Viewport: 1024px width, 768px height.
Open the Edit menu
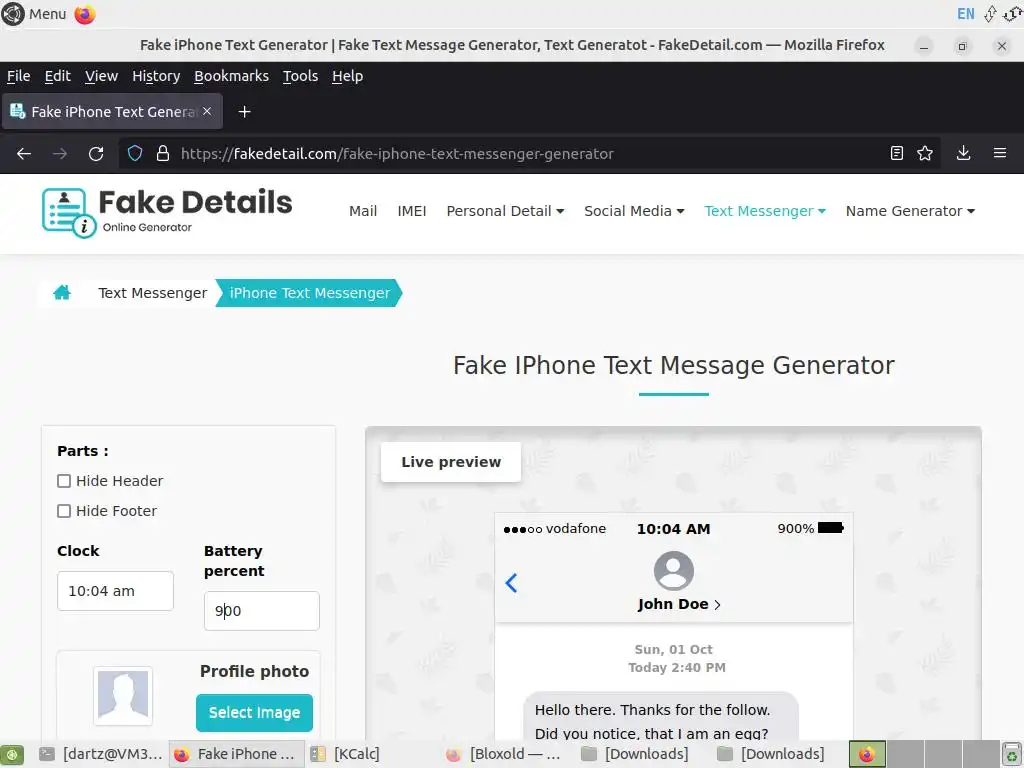(57, 76)
